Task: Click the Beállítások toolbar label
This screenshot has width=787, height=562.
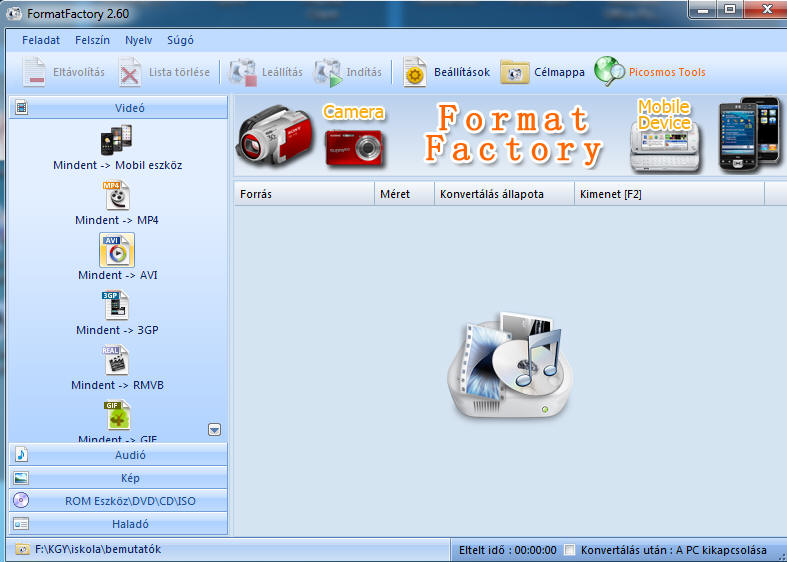Action: [x=462, y=72]
